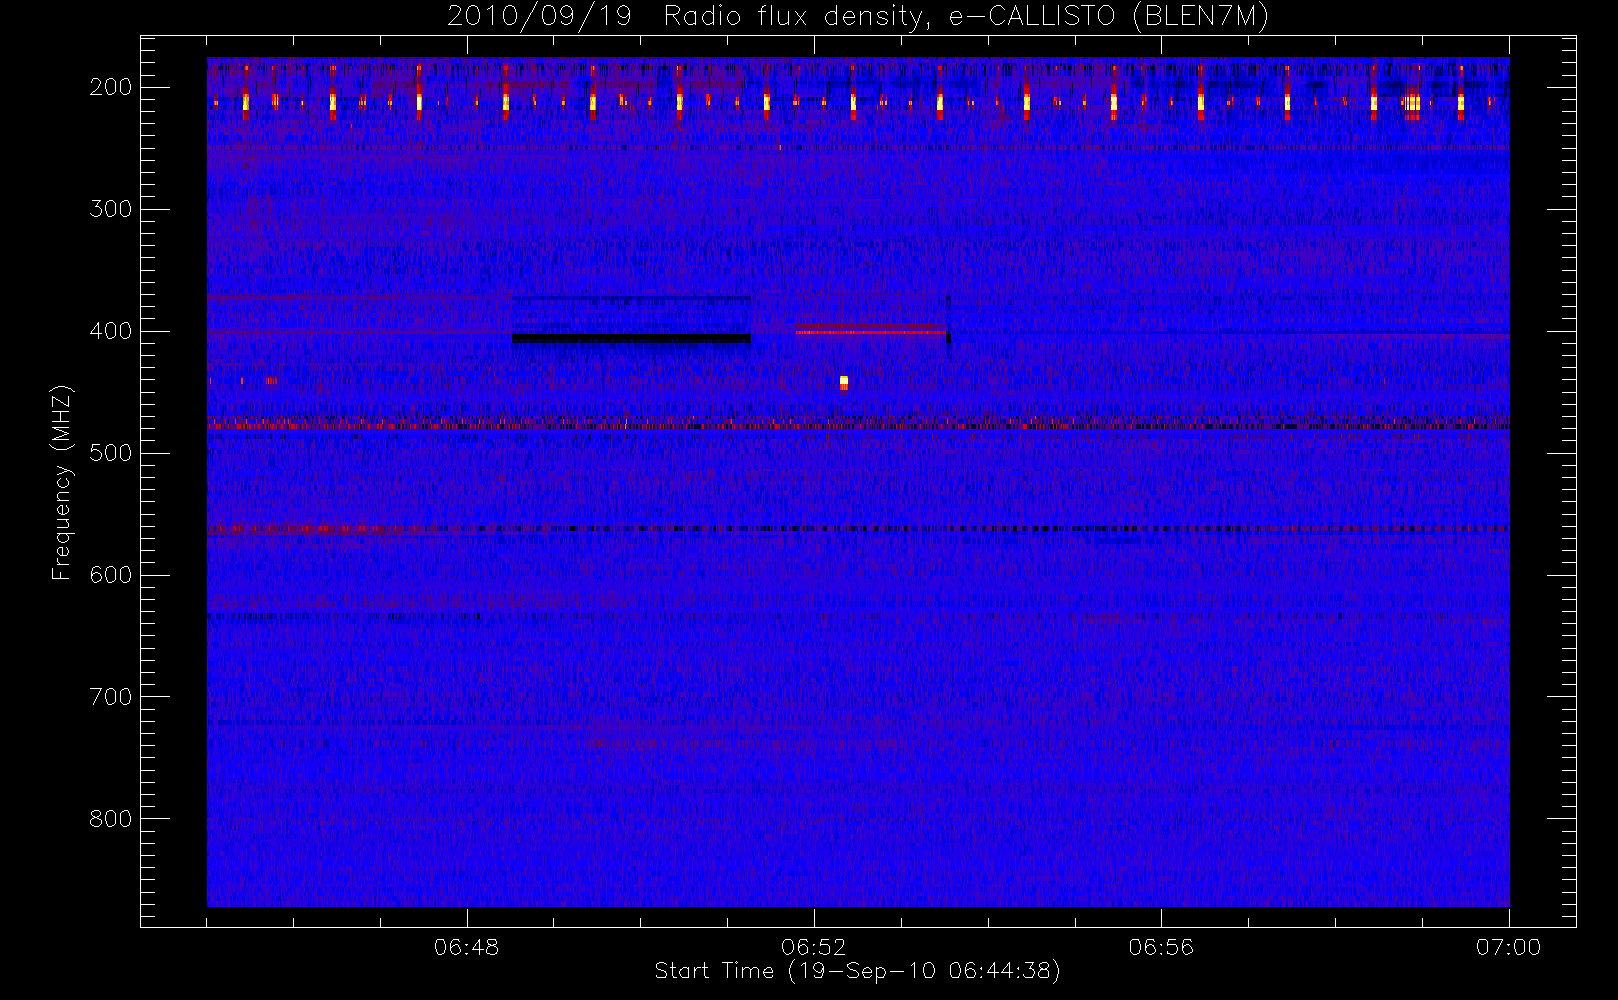Viewport: 1618px width, 1000px height.
Task: Click the 06:48 time tick label
Action: point(467,947)
